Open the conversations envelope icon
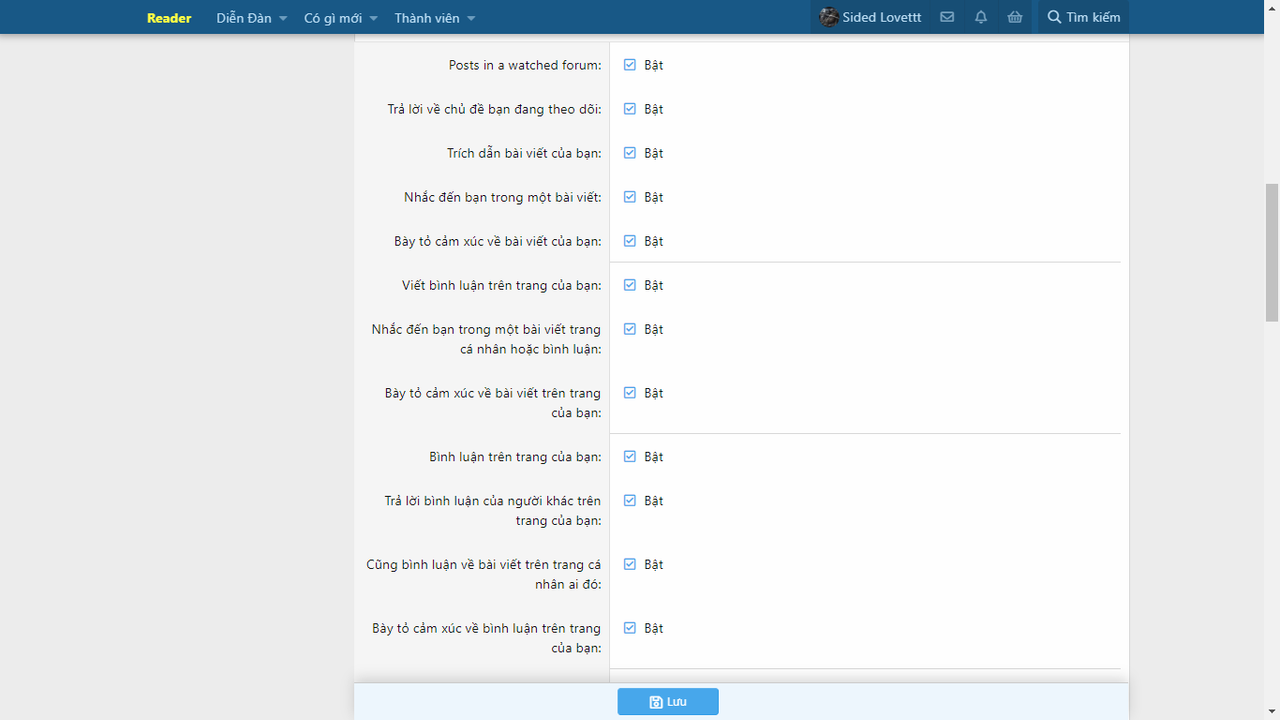The width and height of the screenshot is (1280, 720). point(947,17)
